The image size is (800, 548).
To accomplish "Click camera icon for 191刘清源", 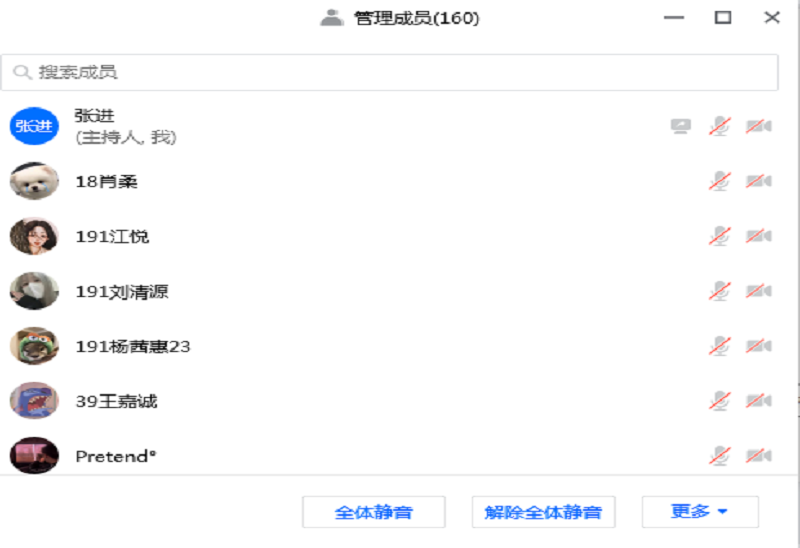I will tap(759, 291).
